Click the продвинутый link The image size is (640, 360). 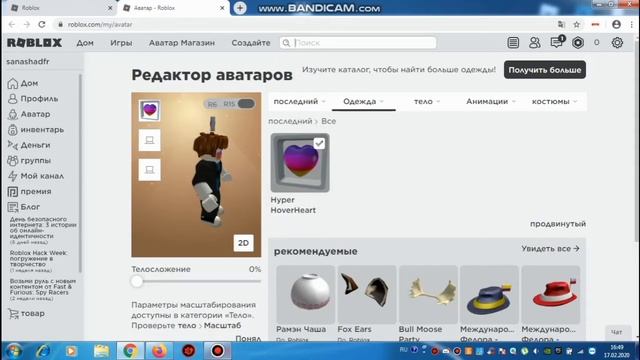click(x=558, y=224)
